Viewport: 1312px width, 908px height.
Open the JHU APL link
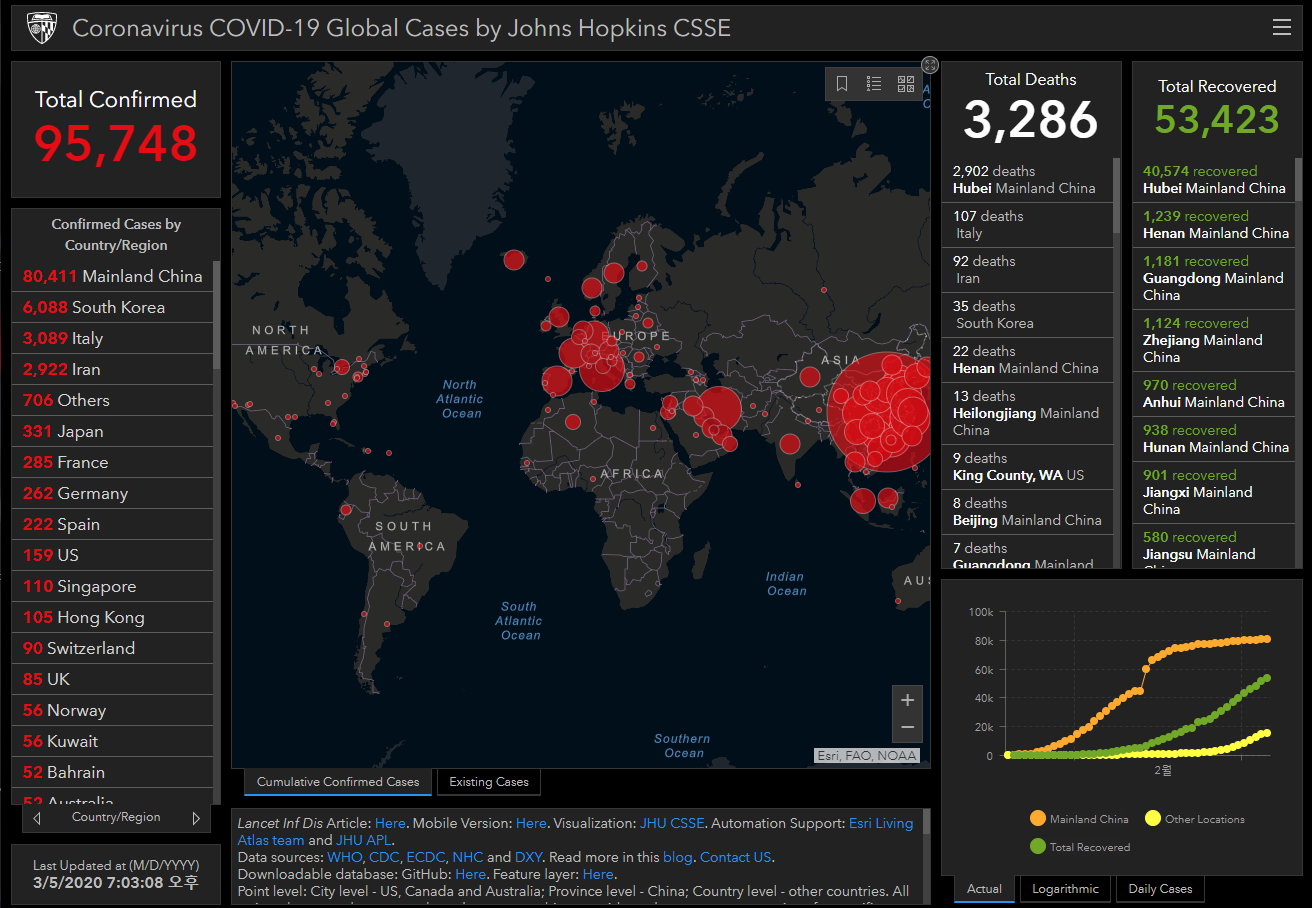tap(363, 840)
